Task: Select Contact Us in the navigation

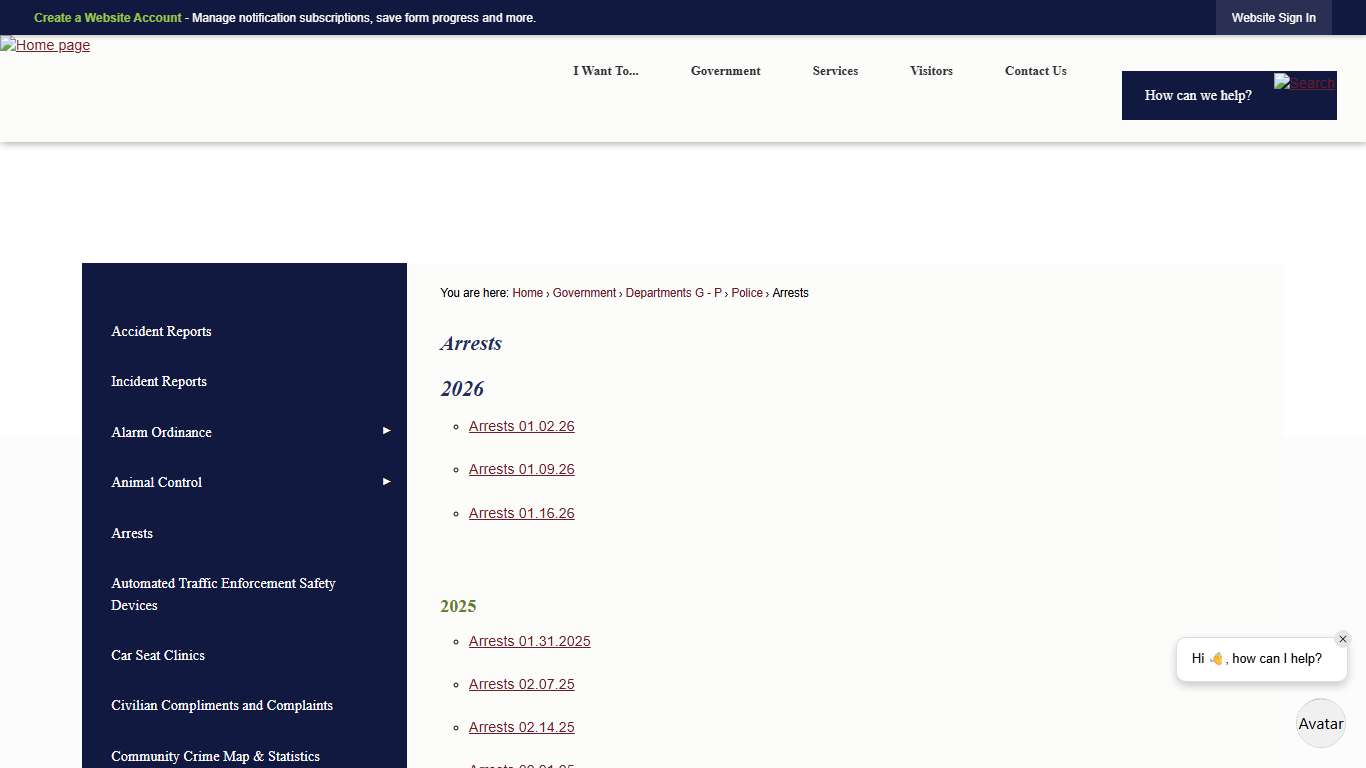Action: 1035,71
